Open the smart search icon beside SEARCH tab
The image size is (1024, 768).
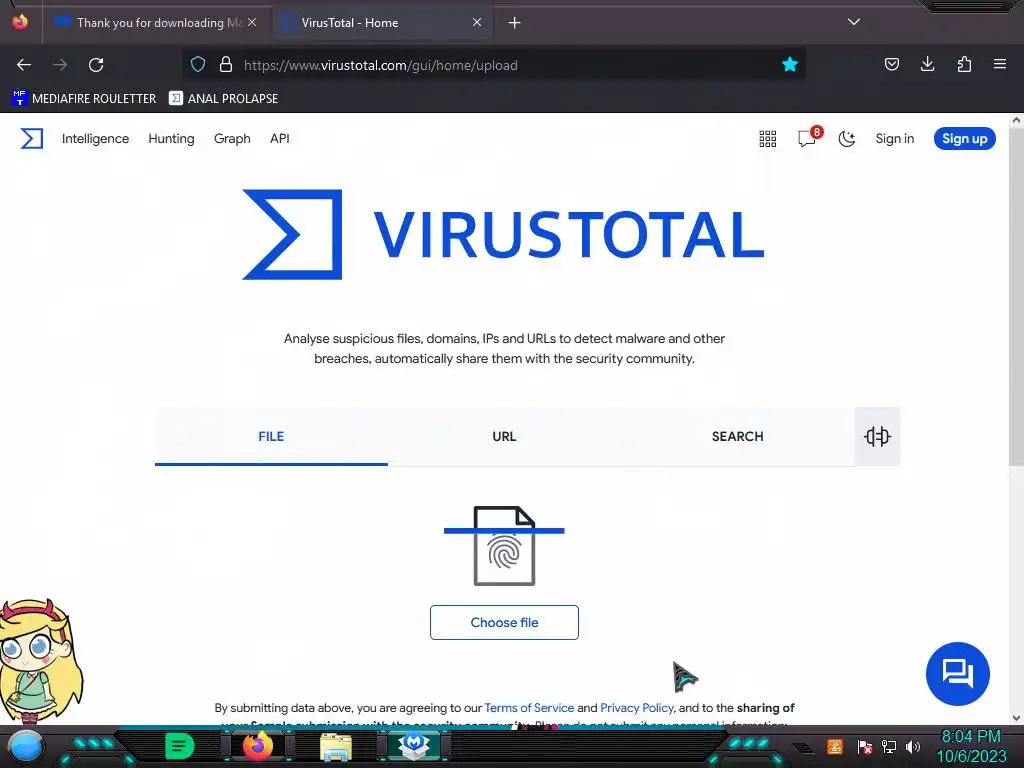point(877,436)
